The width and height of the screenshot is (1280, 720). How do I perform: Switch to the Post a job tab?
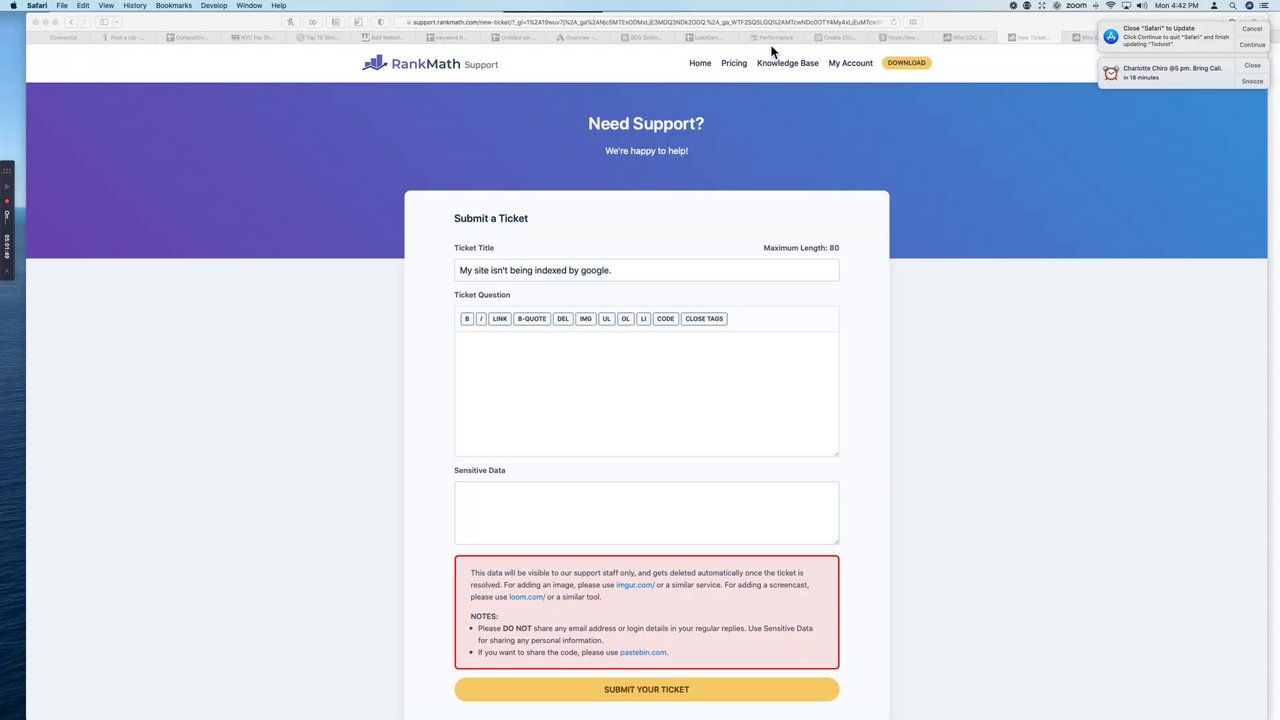(x=123, y=38)
